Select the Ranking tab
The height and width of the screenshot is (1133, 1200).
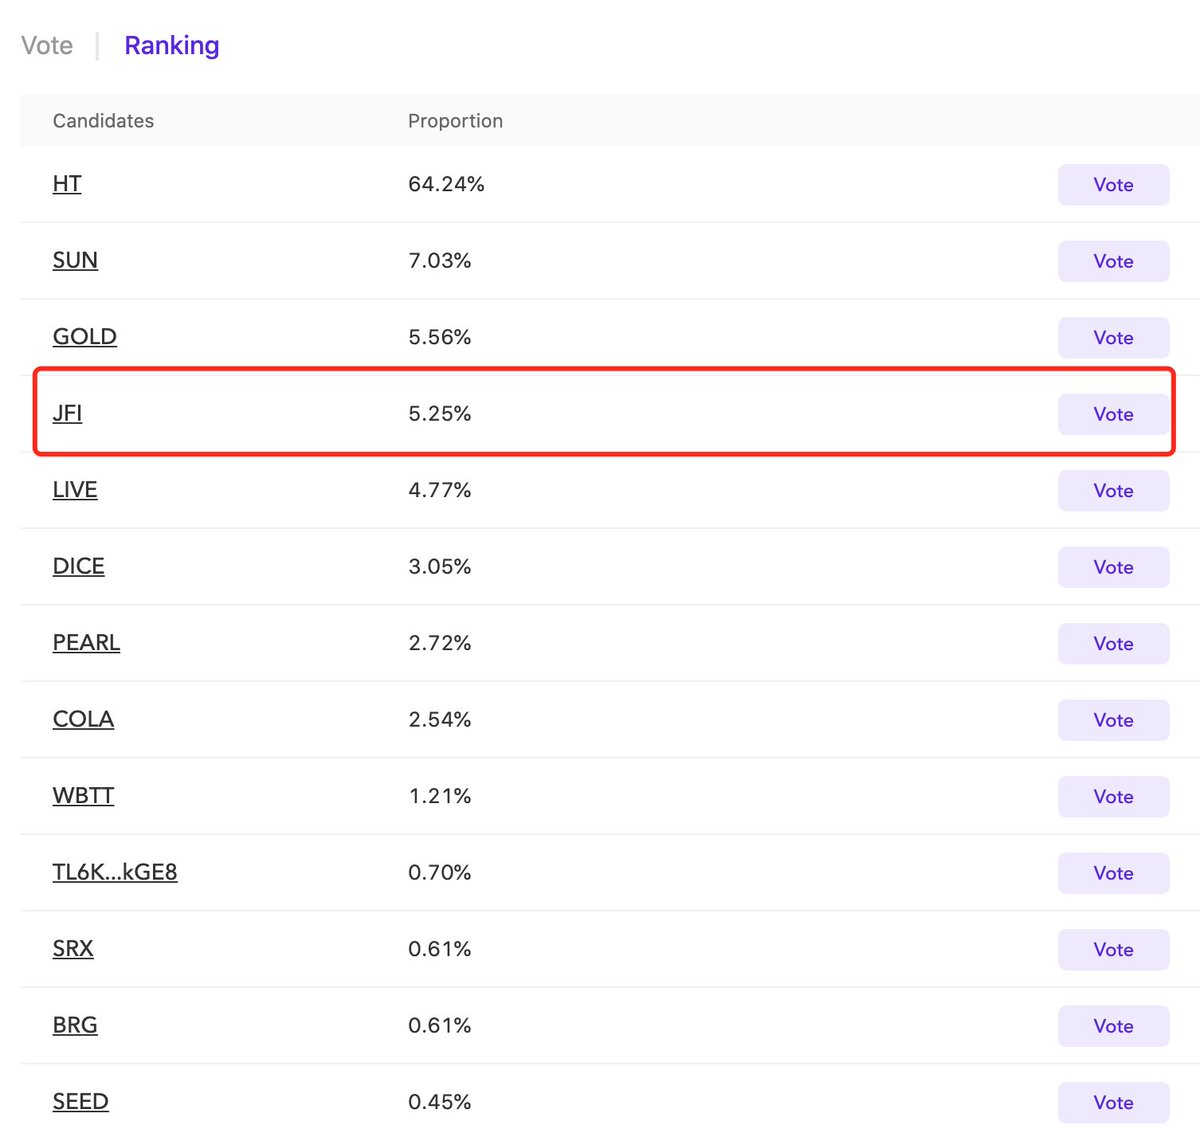point(172,46)
